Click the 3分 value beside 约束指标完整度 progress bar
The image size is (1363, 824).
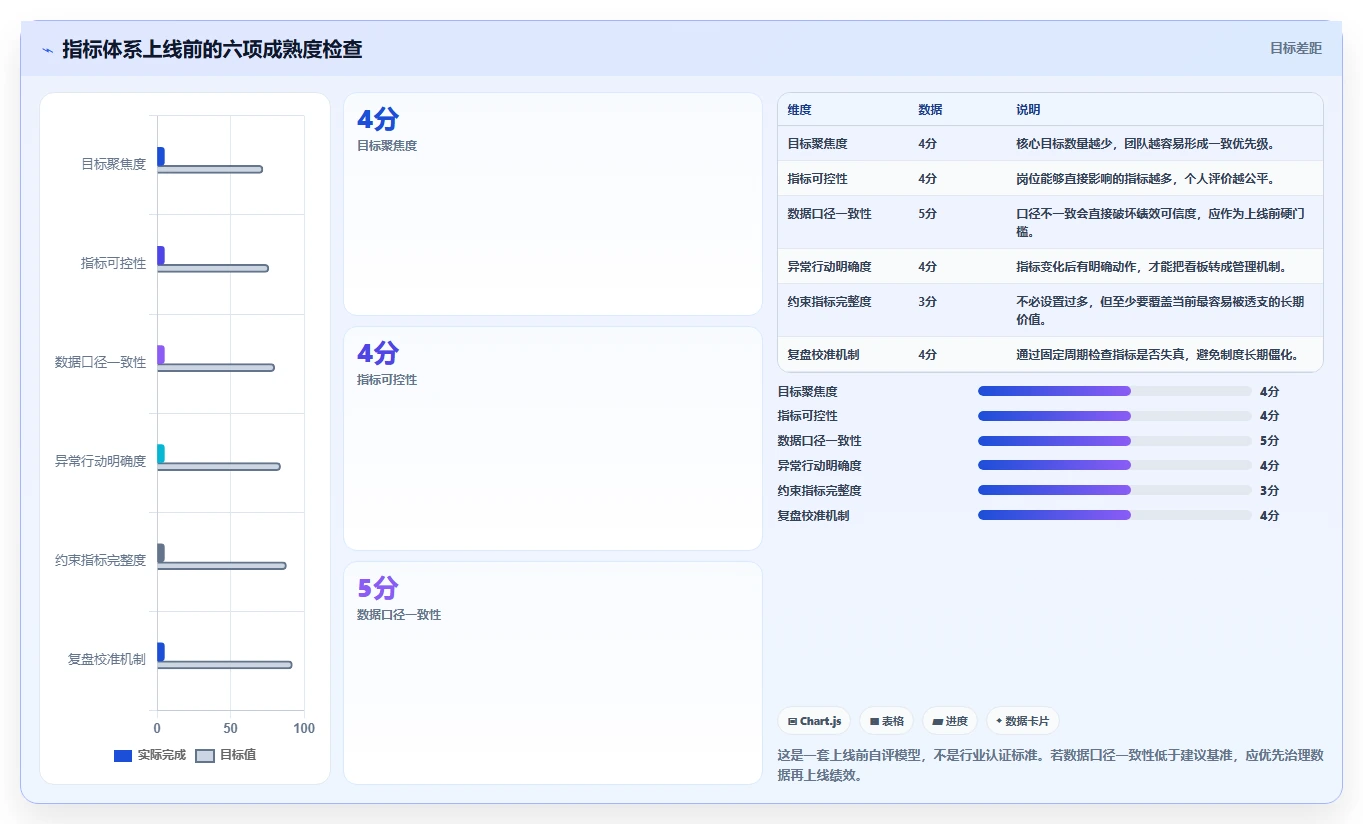click(x=1269, y=490)
